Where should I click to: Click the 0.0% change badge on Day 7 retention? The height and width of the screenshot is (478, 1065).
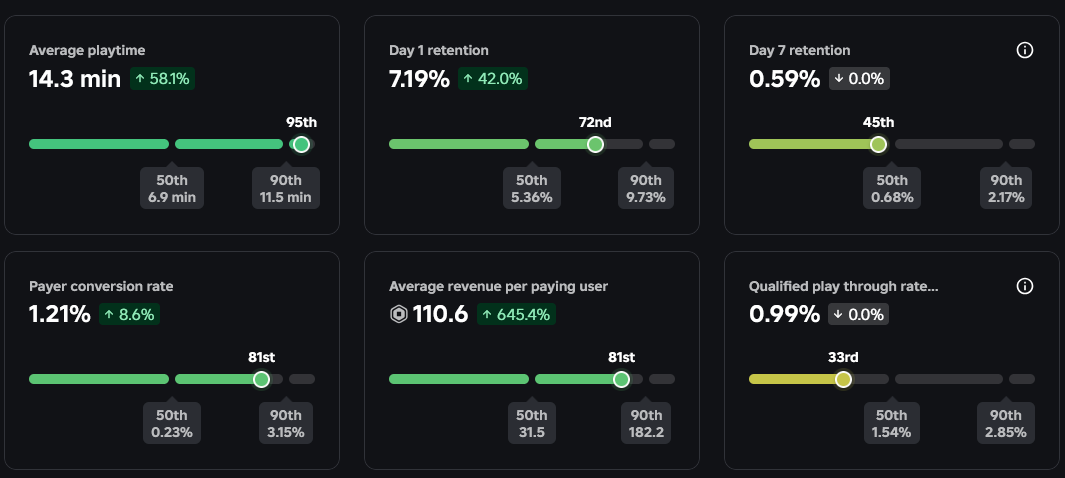tap(857, 79)
